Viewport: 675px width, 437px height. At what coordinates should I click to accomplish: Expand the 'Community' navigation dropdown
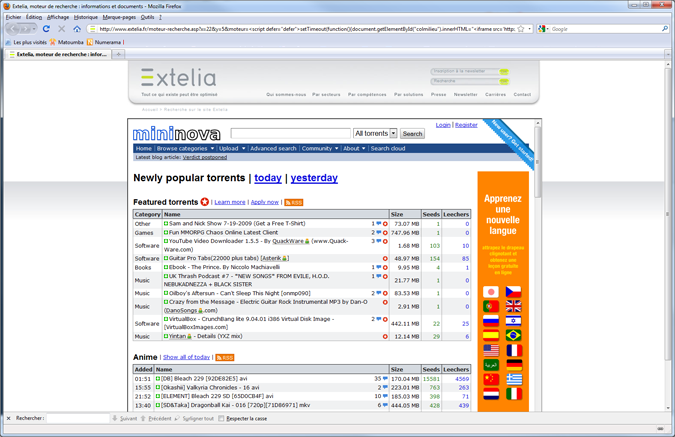click(319, 148)
